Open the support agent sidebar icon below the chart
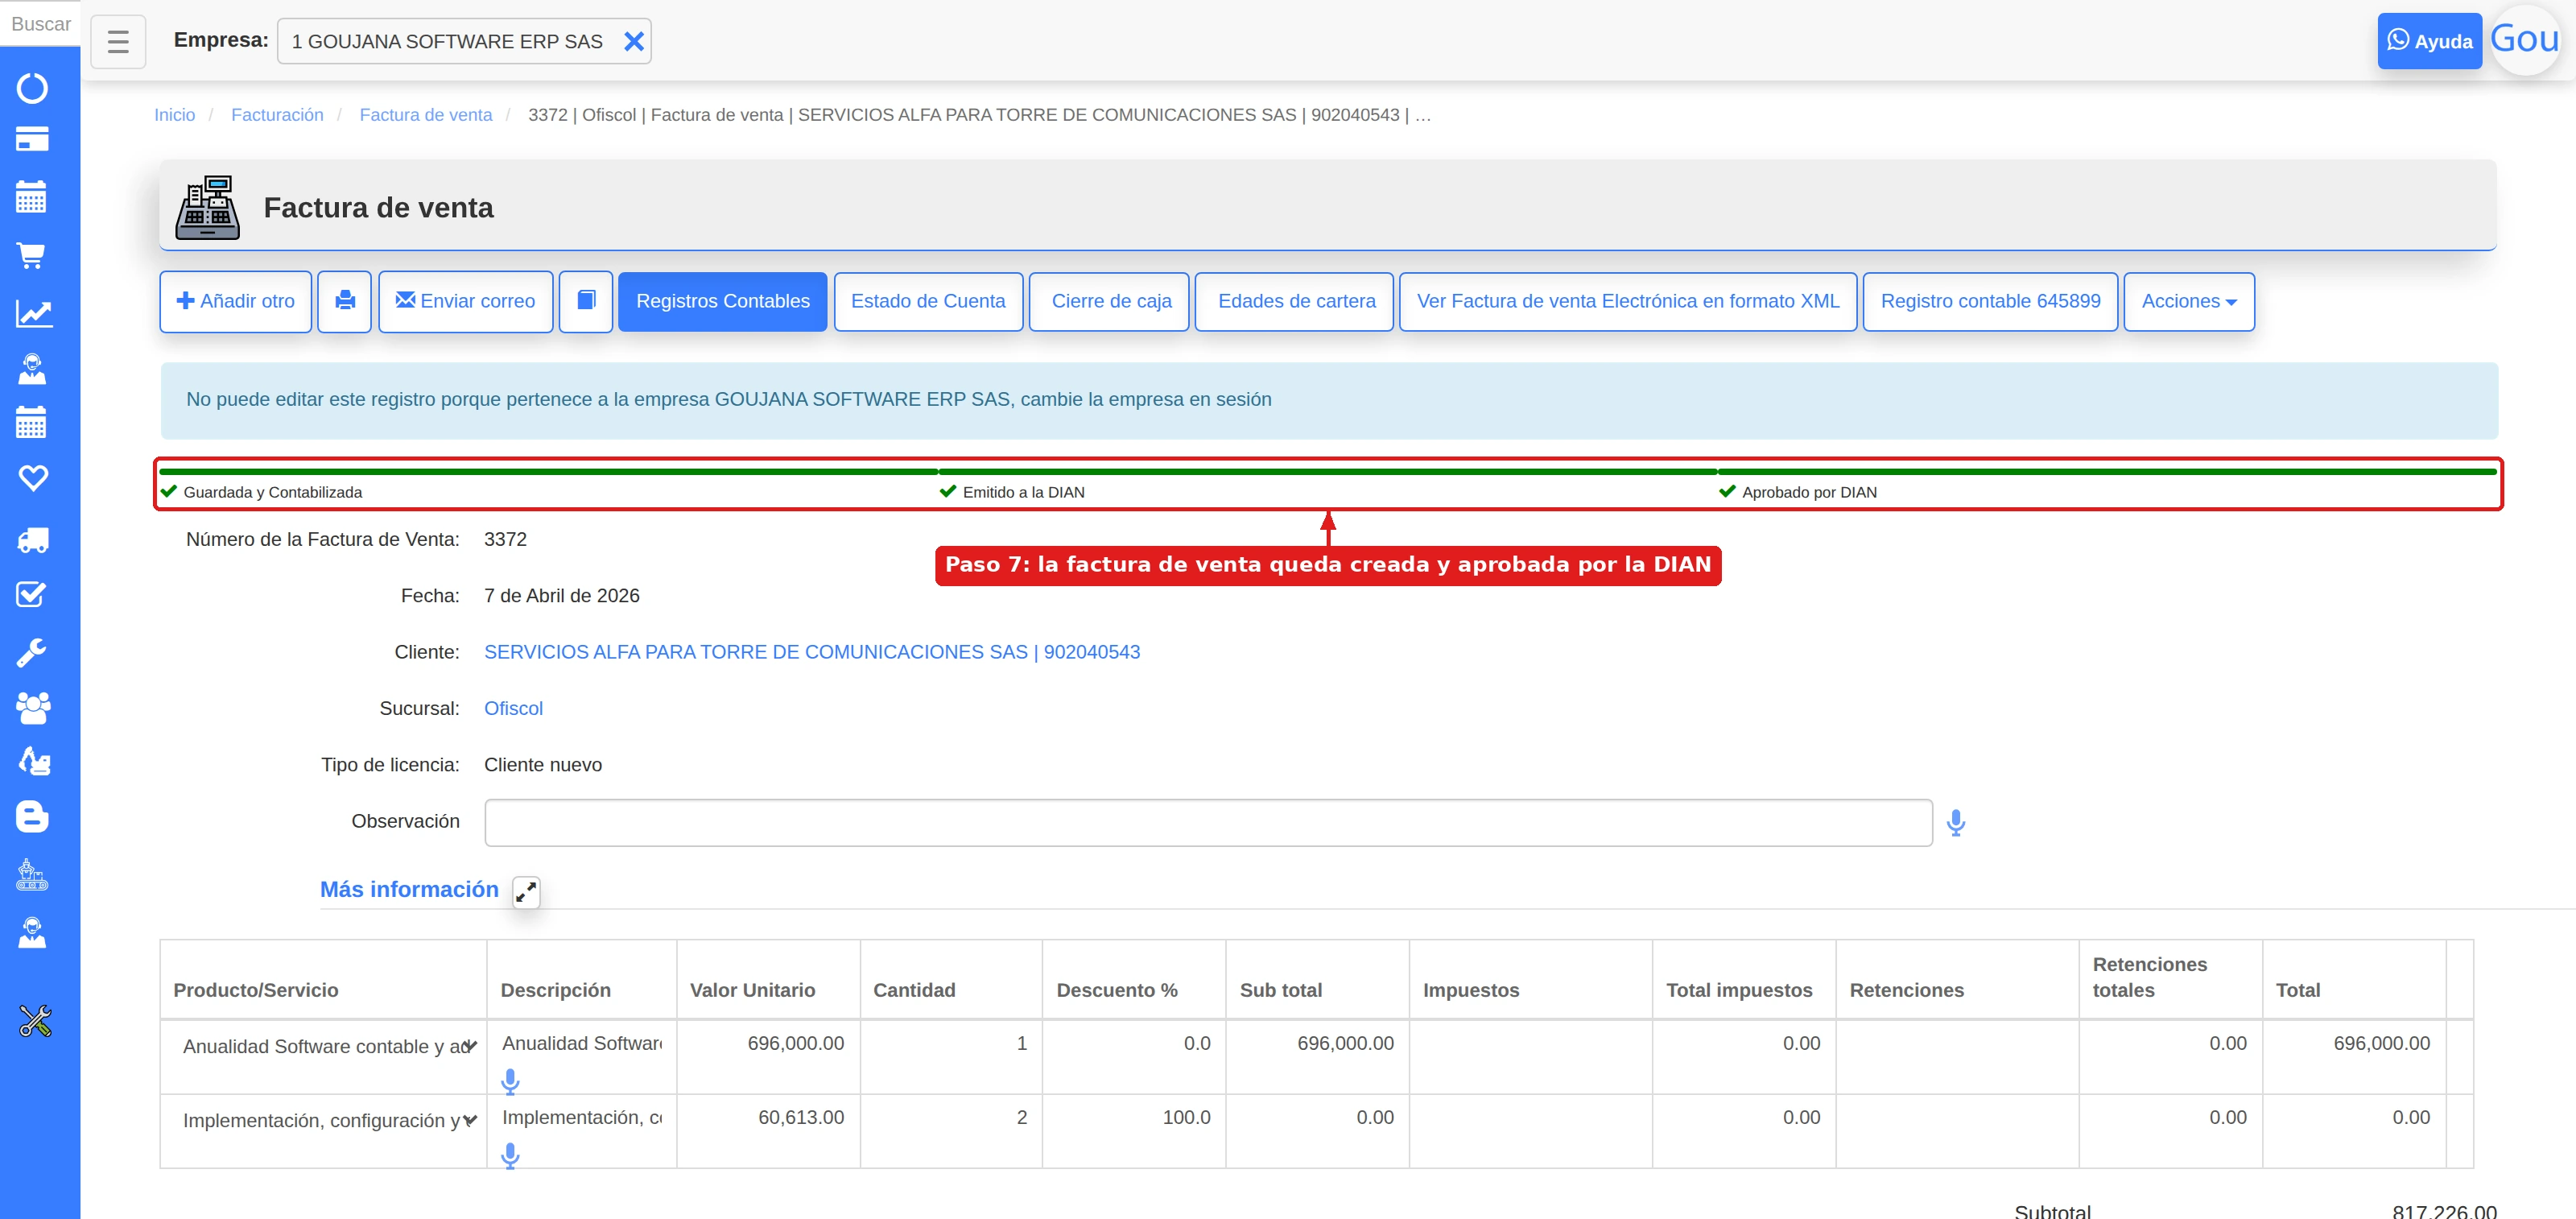This screenshot has height=1219, width=2576. pos(32,368)
